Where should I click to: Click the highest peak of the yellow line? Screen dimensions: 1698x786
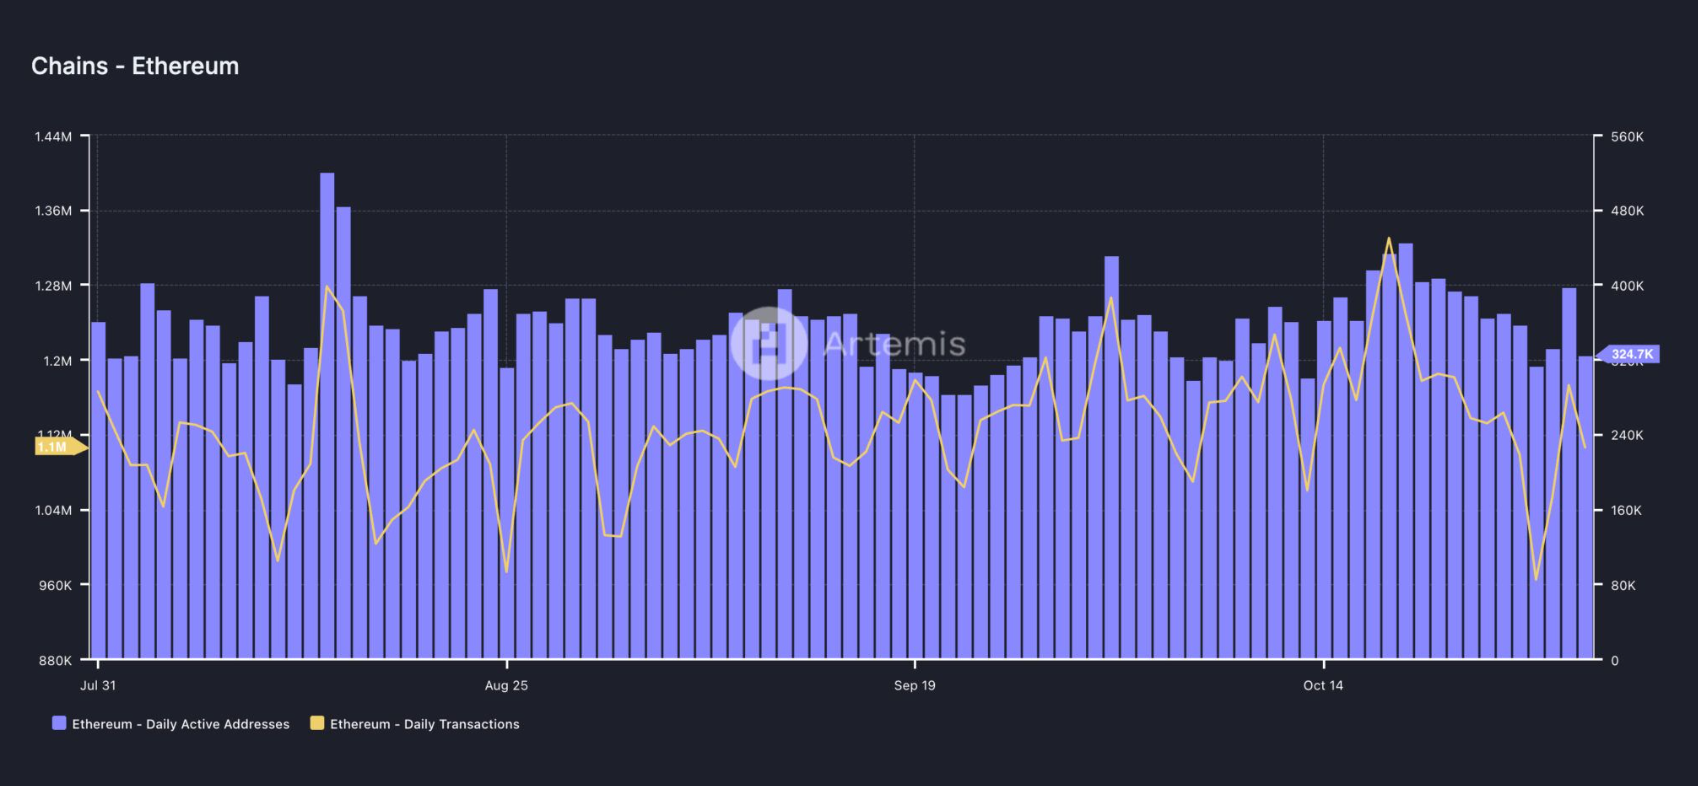(1388, 239)
